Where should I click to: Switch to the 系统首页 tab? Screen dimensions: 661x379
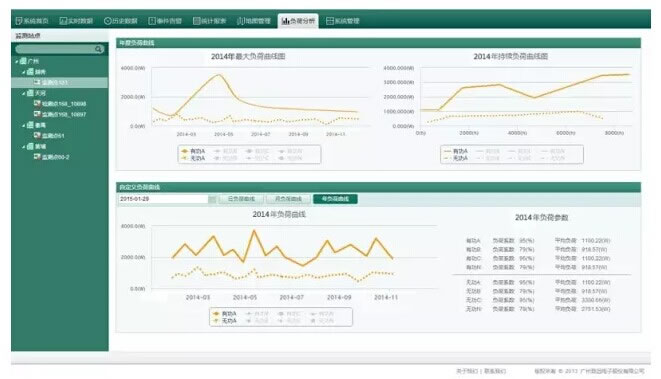32,21
